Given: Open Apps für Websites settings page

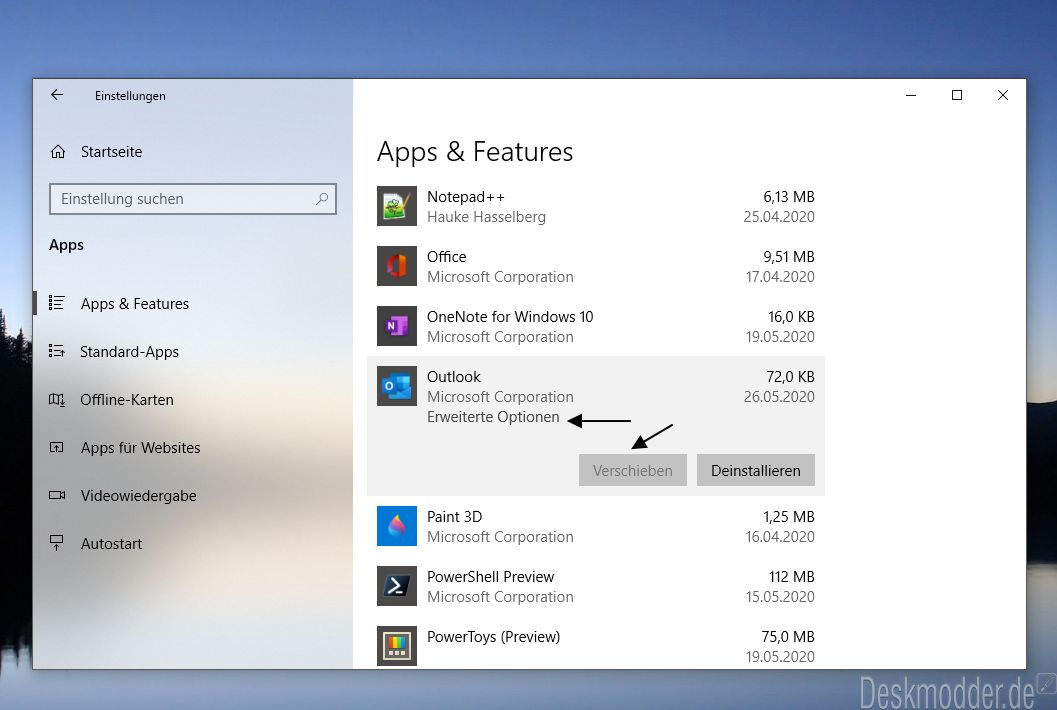Looking at the screenshot, I should pos(140,448).
